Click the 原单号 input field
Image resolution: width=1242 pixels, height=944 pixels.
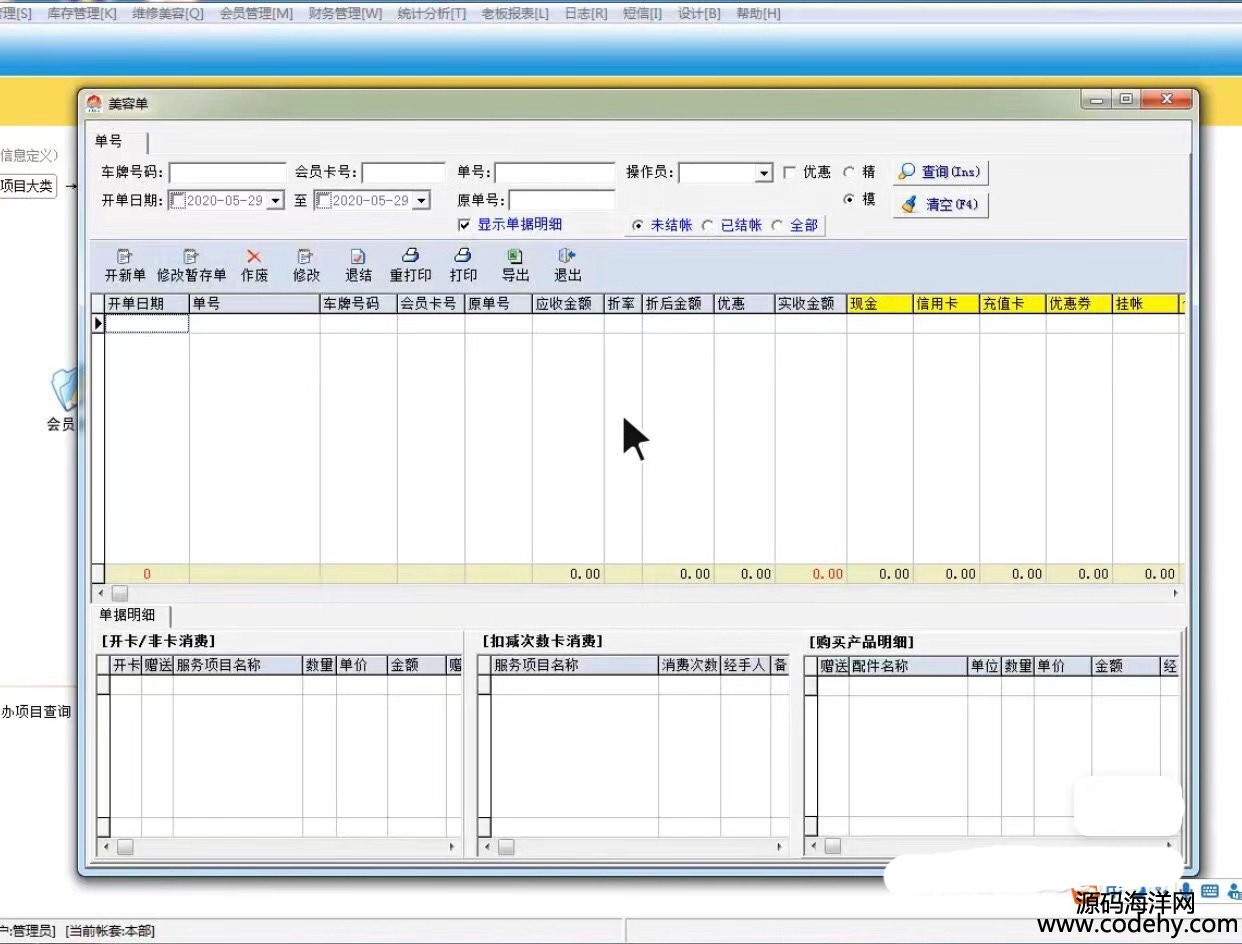click(562, 200)
